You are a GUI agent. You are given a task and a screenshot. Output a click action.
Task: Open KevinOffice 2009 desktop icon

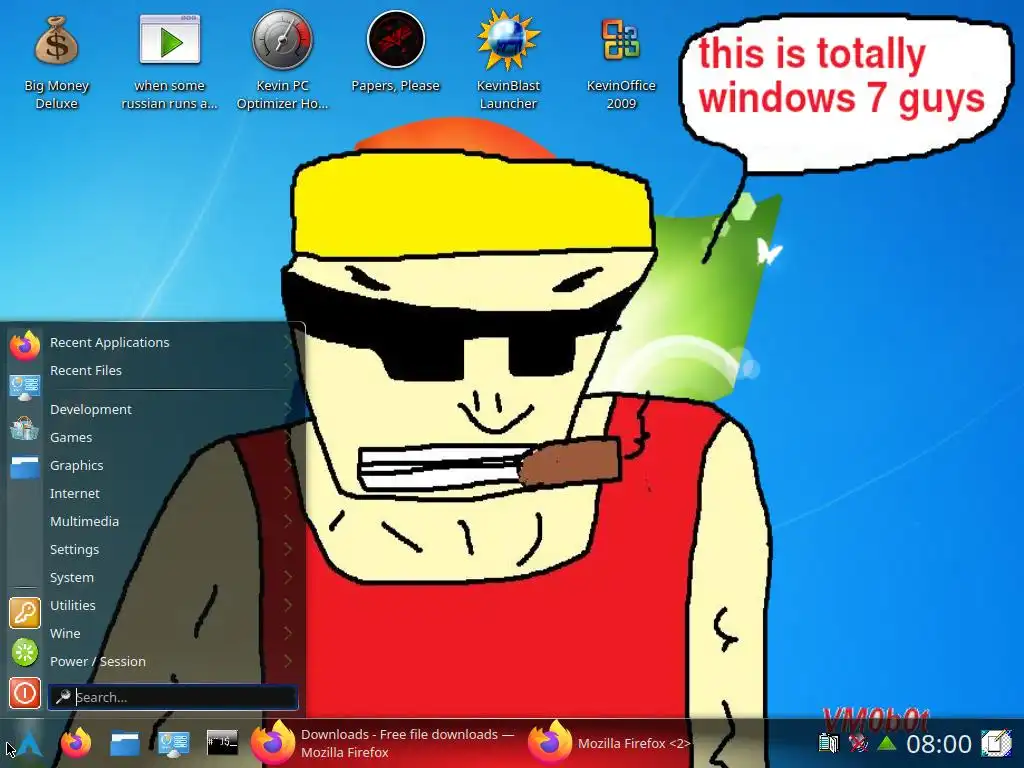click(x=621, y=62)
